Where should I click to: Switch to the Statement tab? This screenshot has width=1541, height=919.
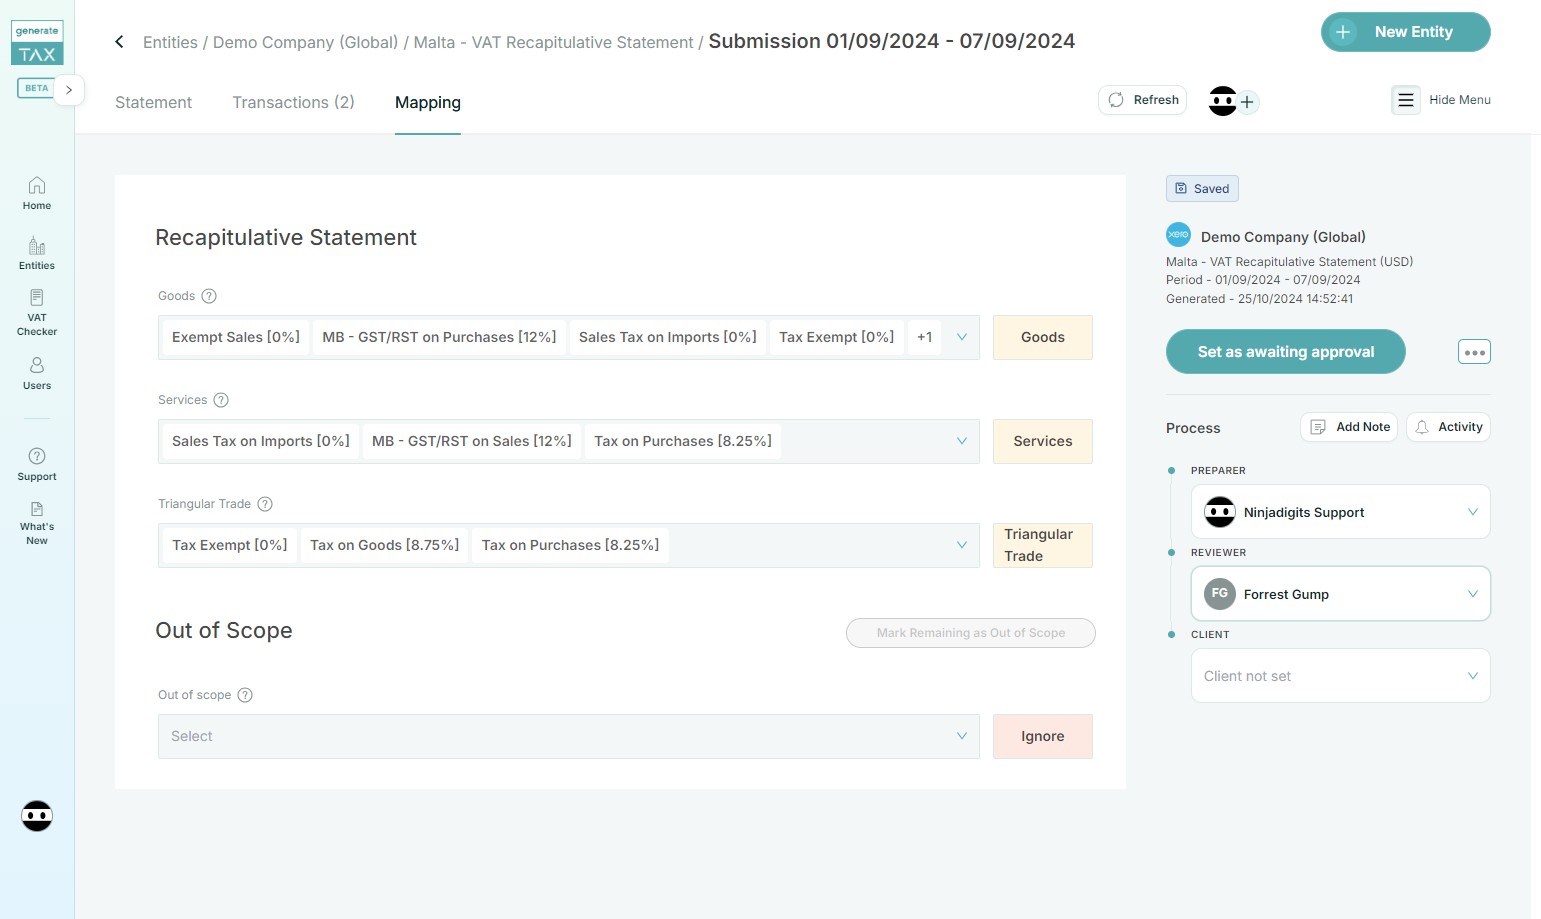(153, 103)
